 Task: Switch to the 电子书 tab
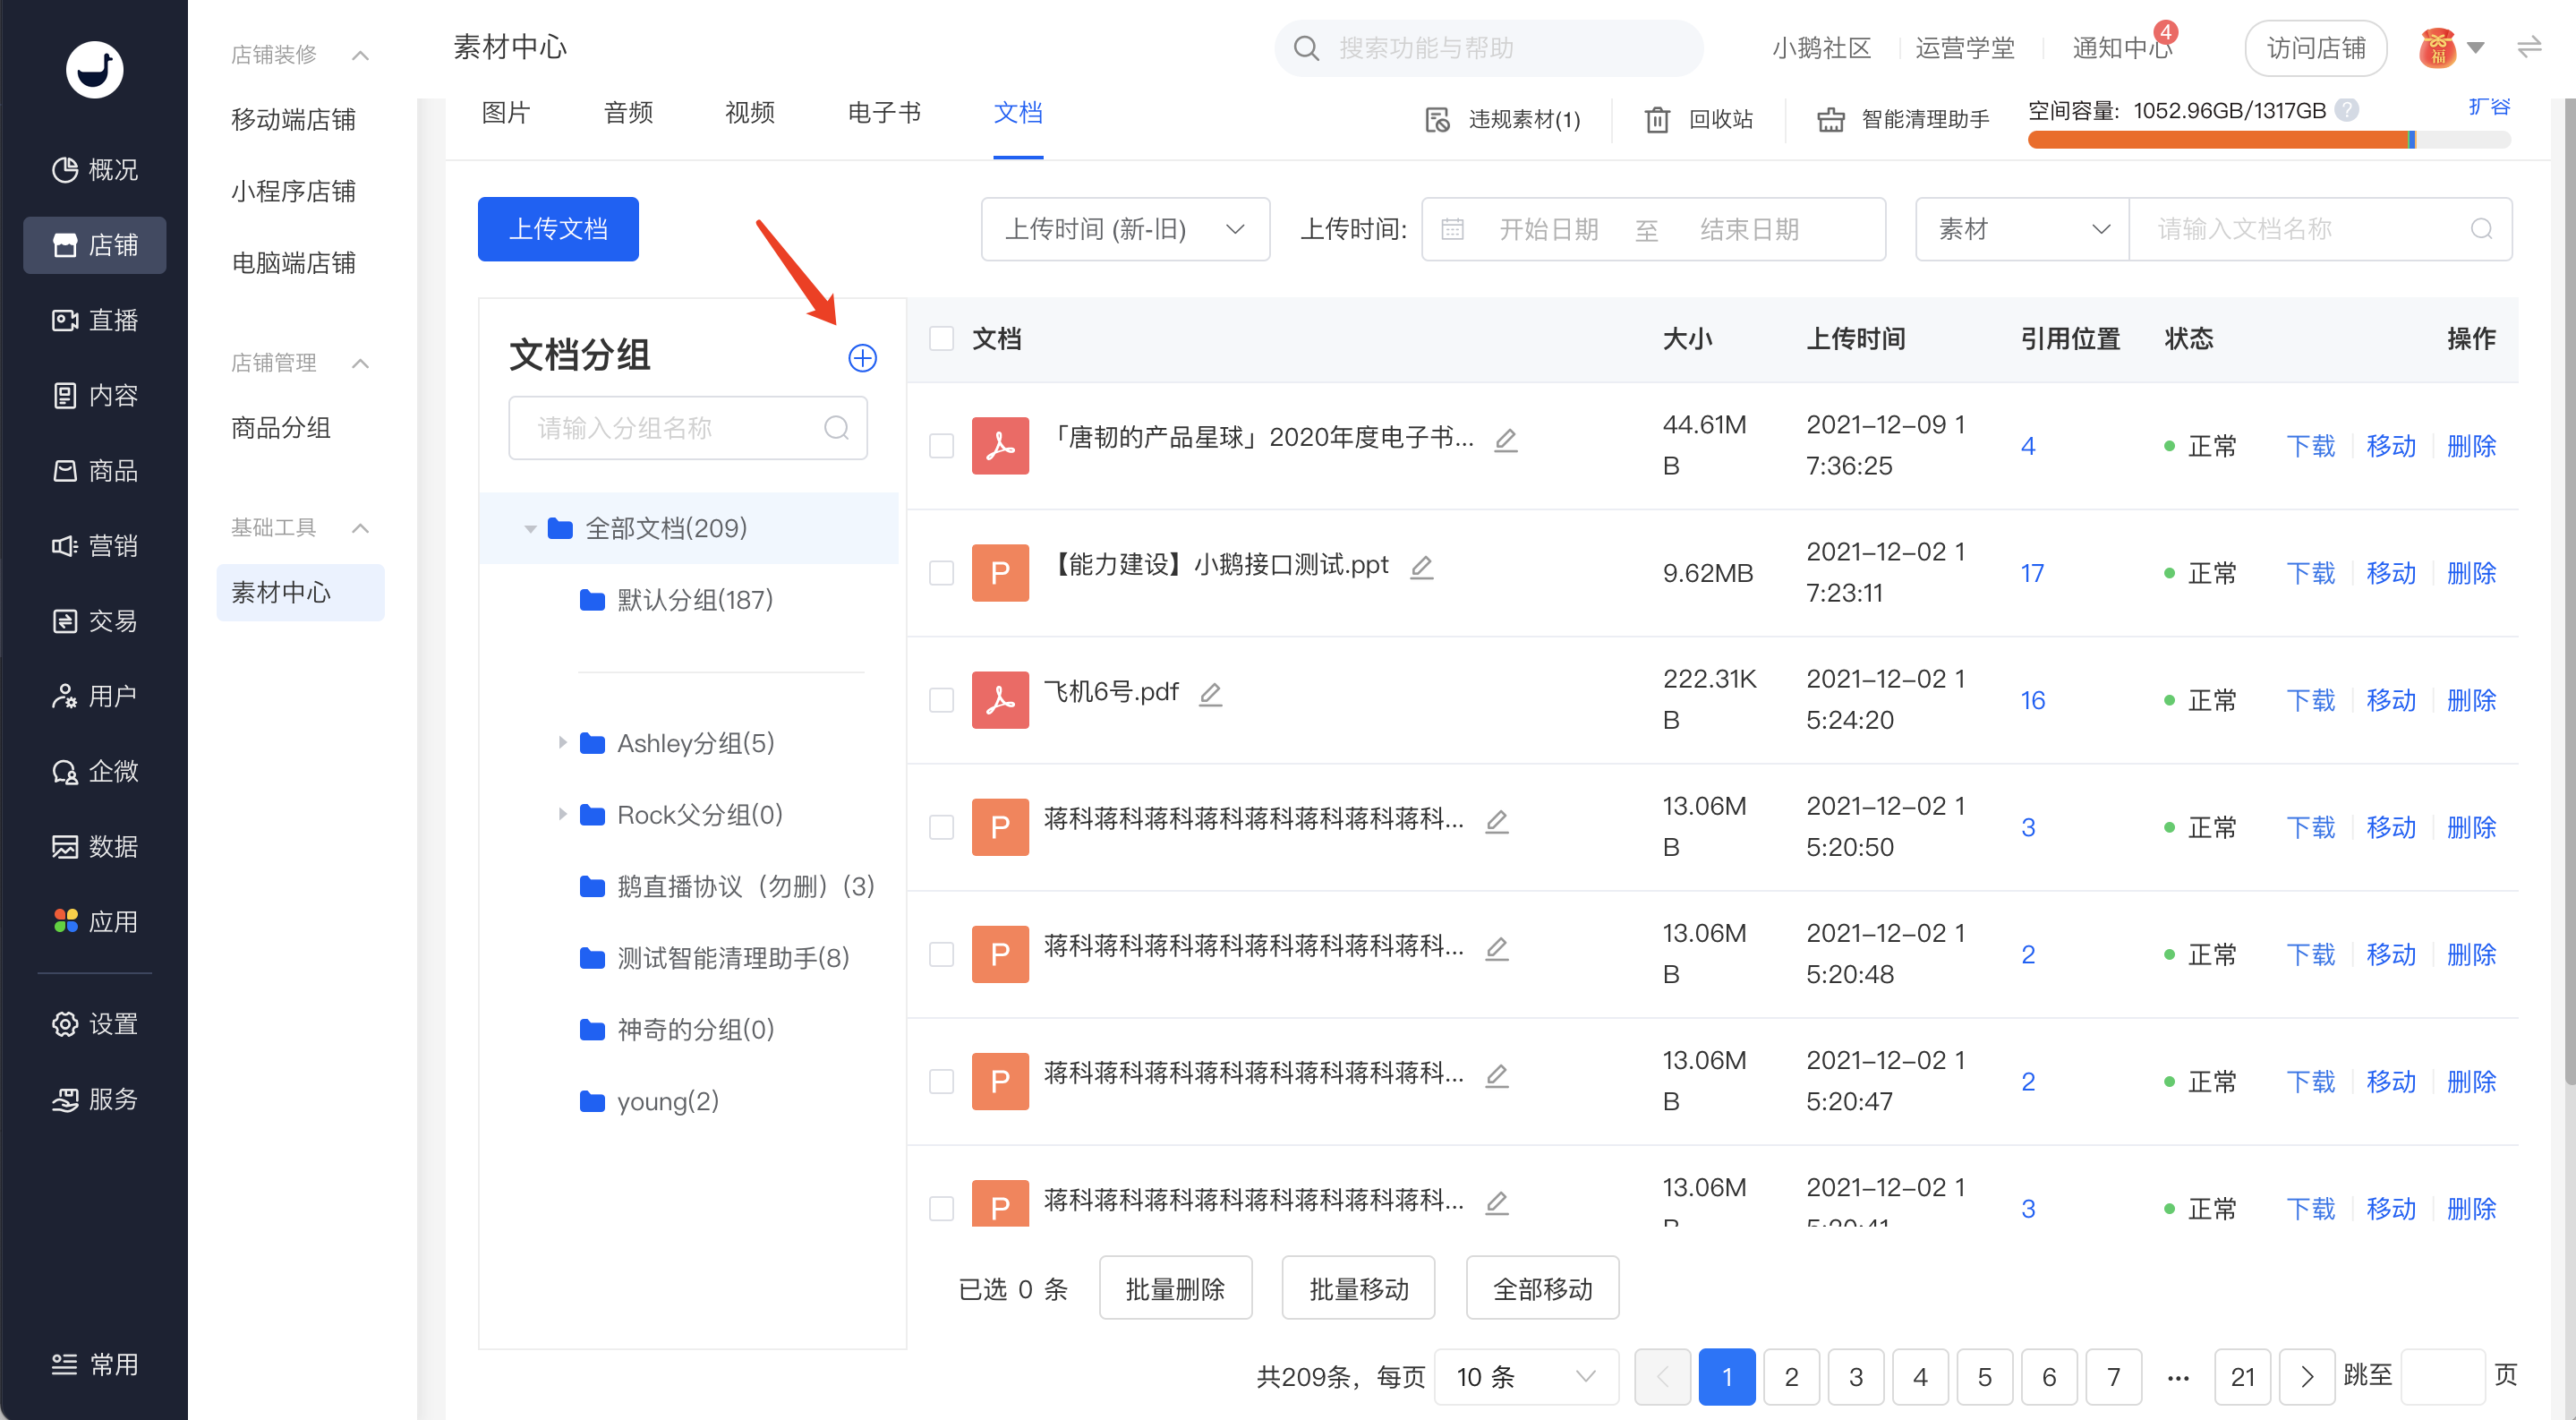click(x=884, y=113)
